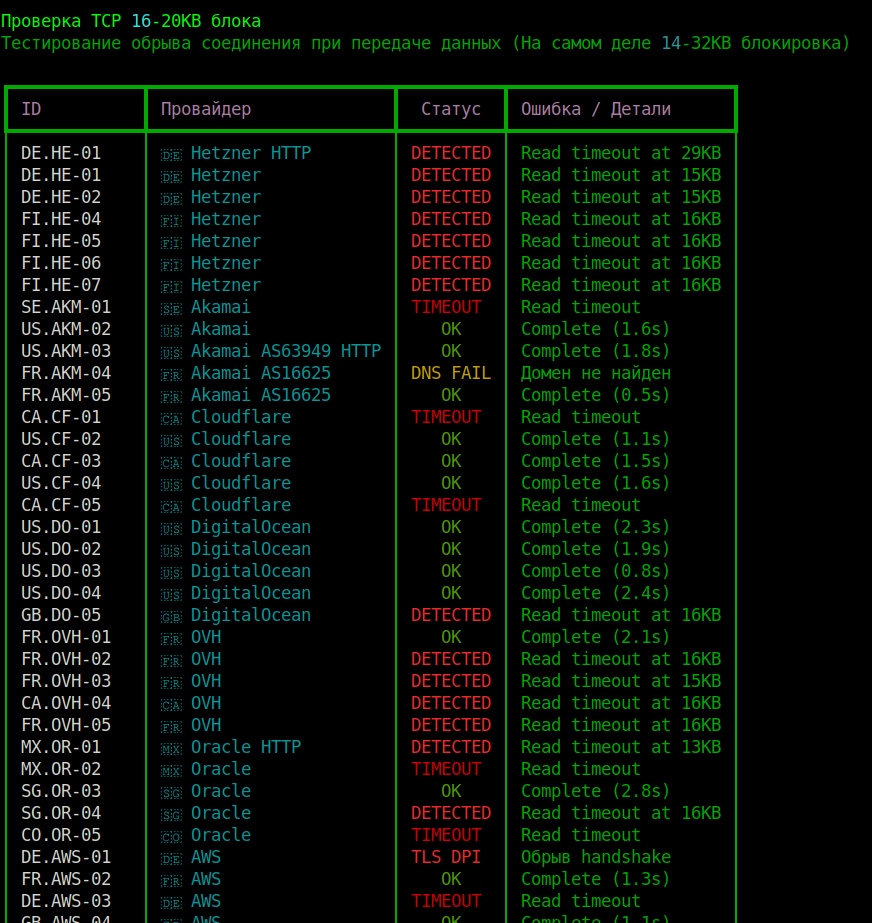This screenshot has width=872, height=923.
Task: Select 'Complete (0.5s)' detail text
Action: 595,395
